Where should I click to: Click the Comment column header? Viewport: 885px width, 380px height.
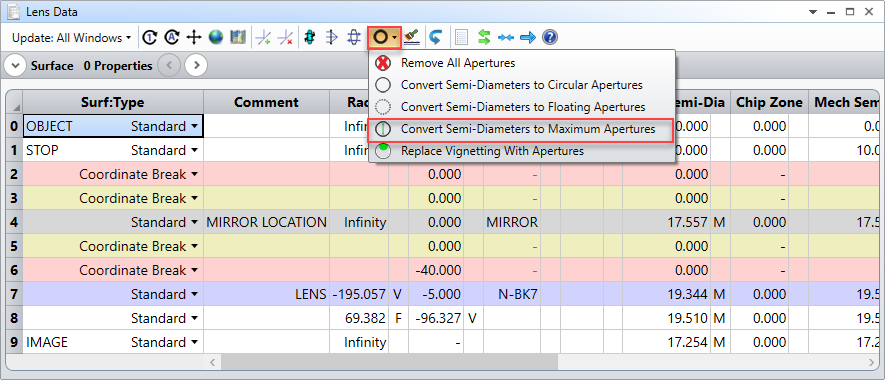(x=266, y=102)
